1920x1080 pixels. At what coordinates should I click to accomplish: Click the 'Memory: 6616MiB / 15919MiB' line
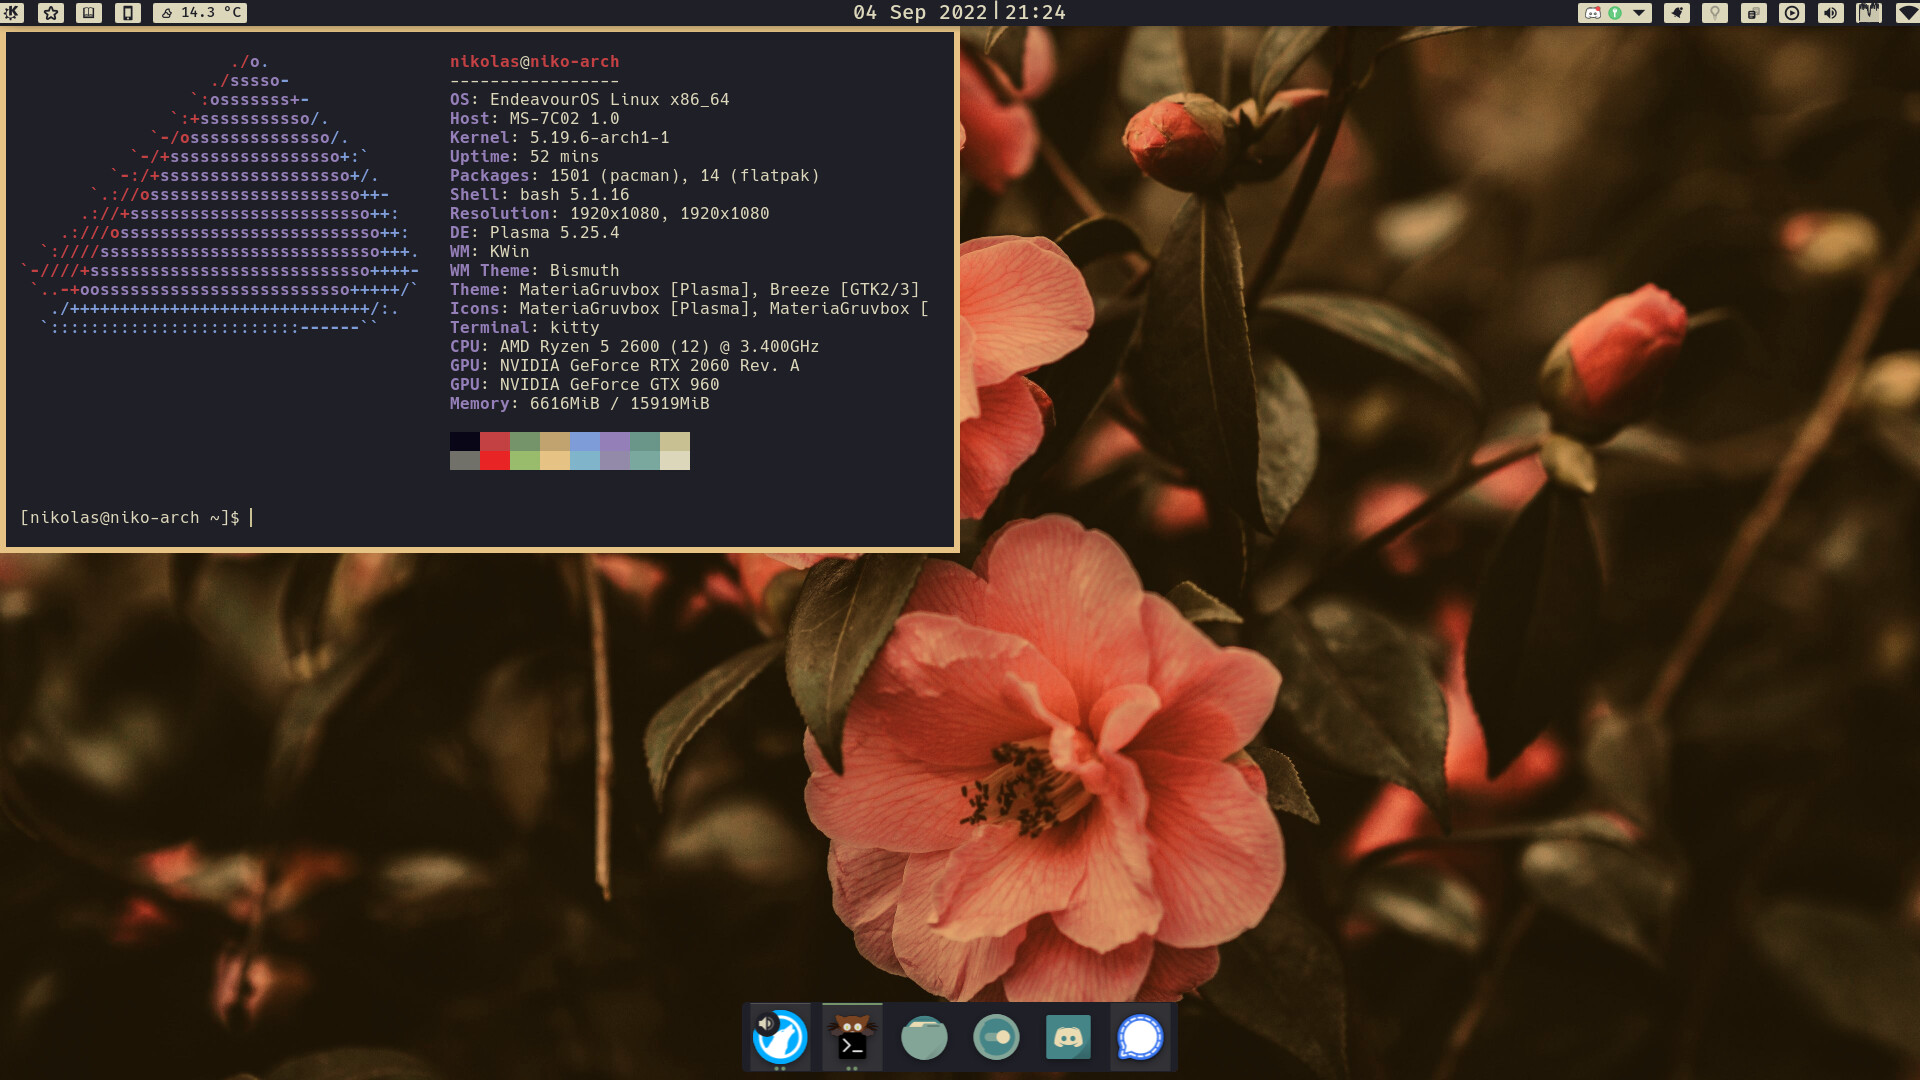coord(579,404)
